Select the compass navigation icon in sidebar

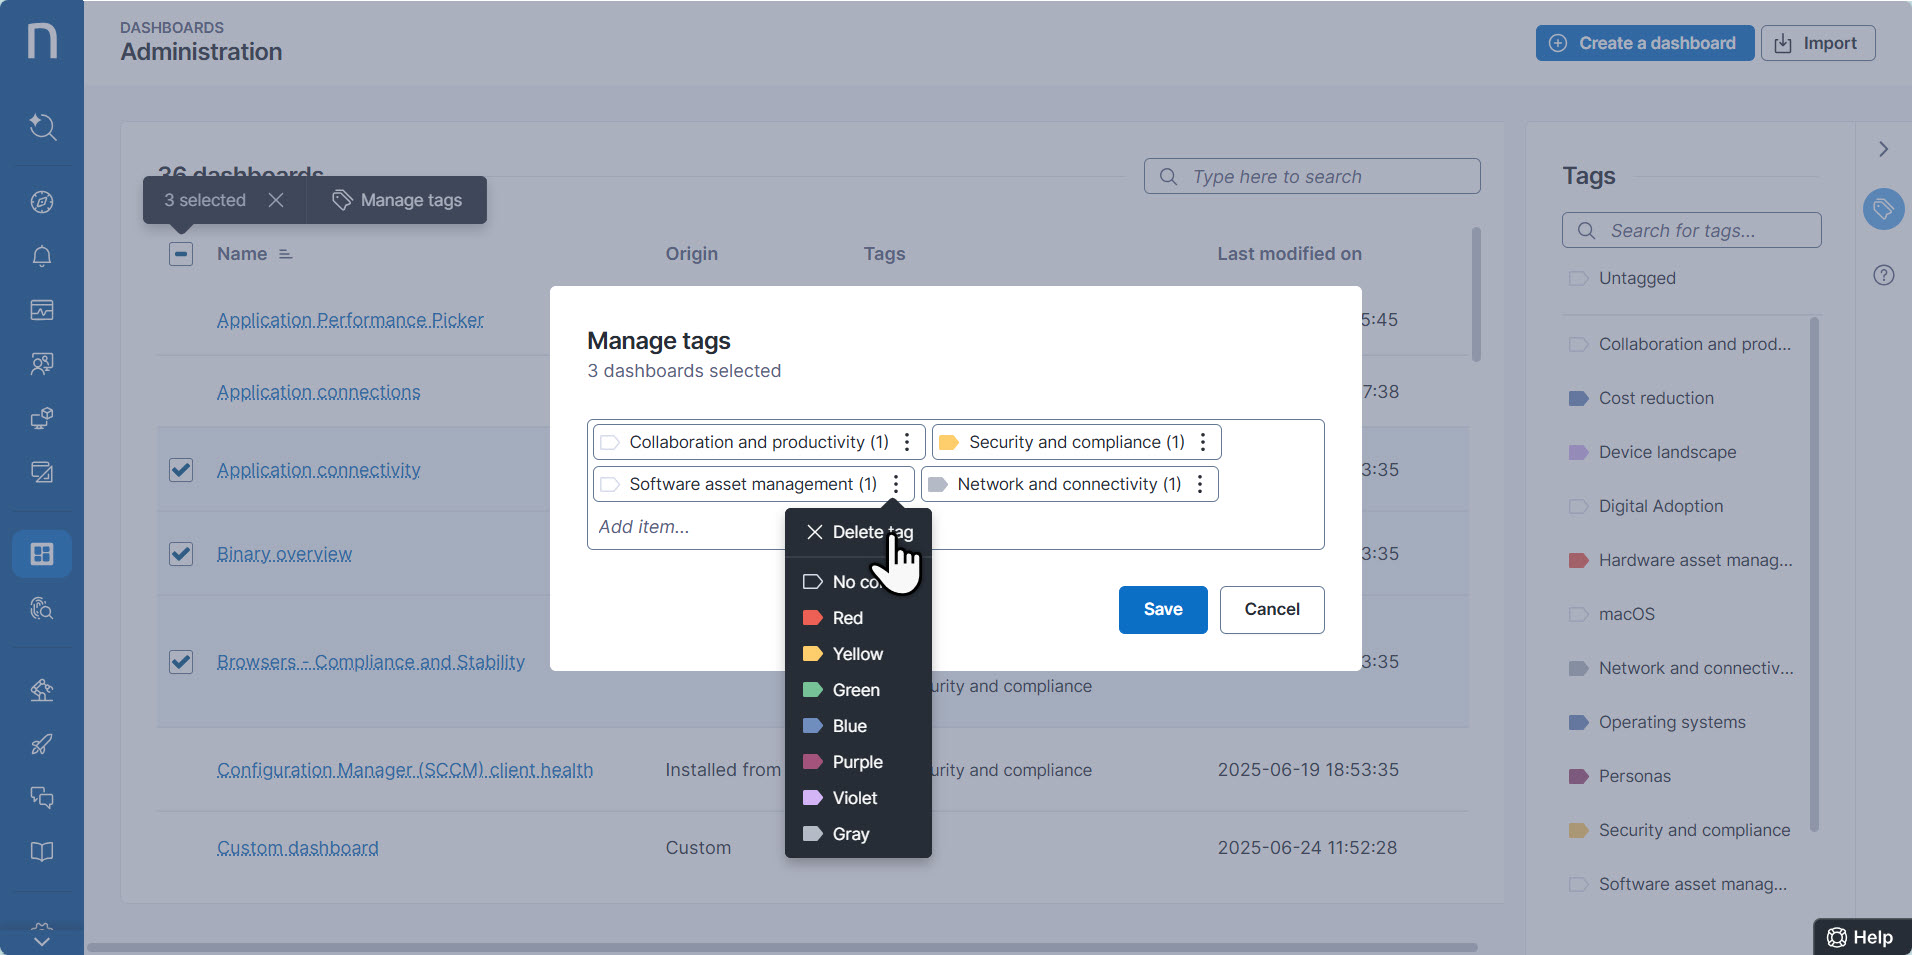42,202
